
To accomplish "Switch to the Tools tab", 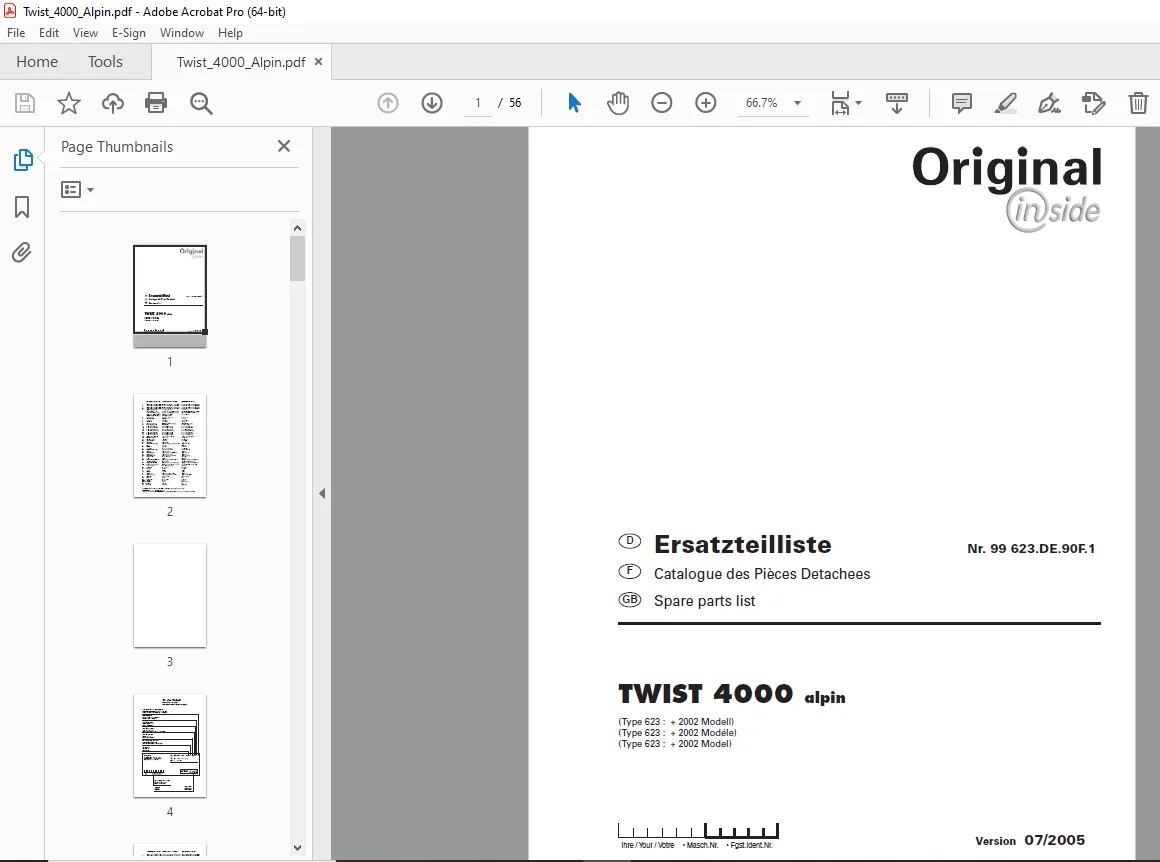I will pos(105,61).
